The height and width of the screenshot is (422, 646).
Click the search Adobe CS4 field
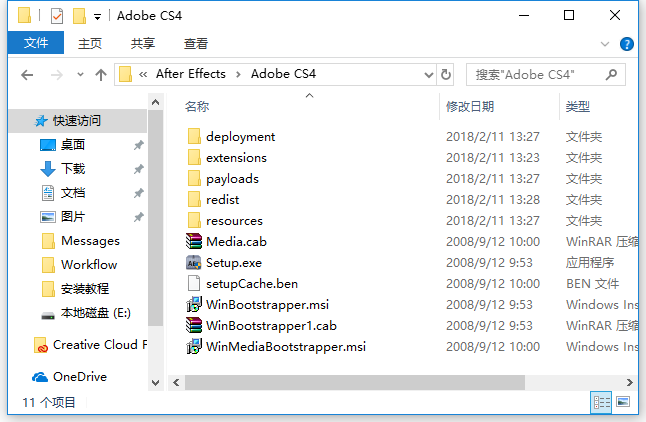[540, 75]
